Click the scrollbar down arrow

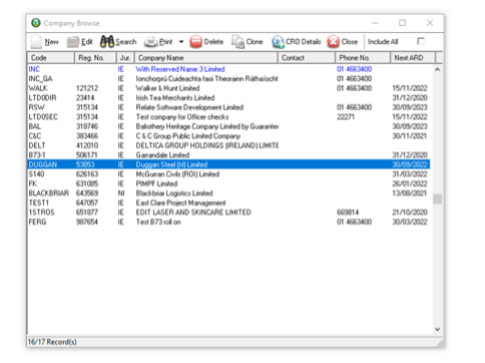tap(437, 329)
